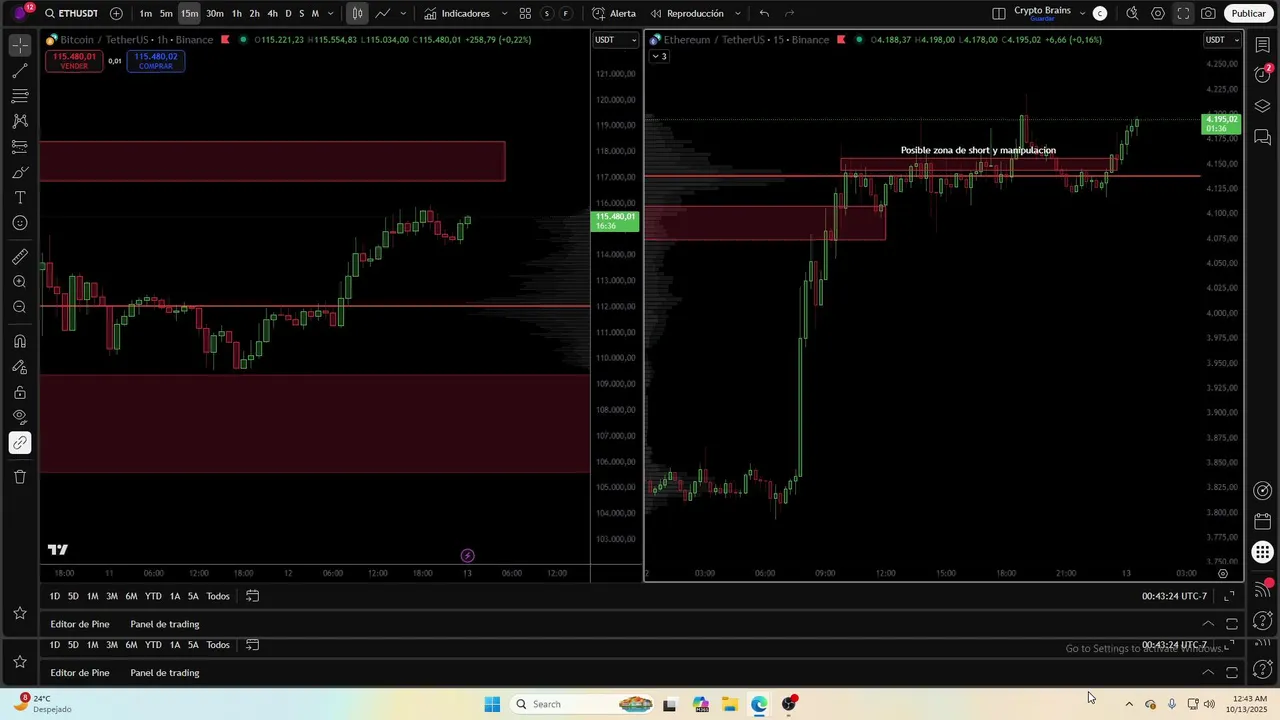Click the red Vender button
This screenshot has height=720, width=1280.
(x=74, y=61)
